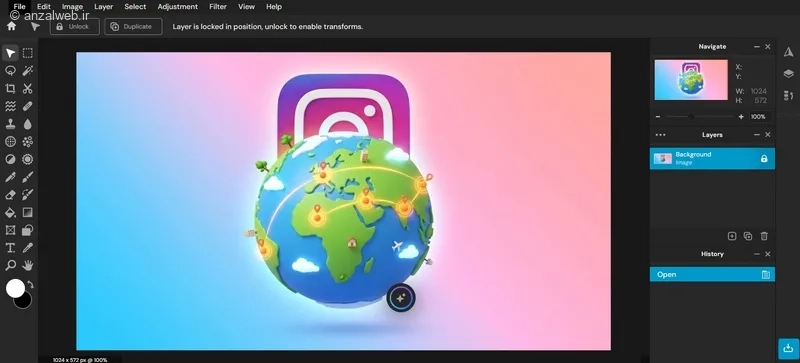Select the Hand pan tool

[x=28, y=265]
